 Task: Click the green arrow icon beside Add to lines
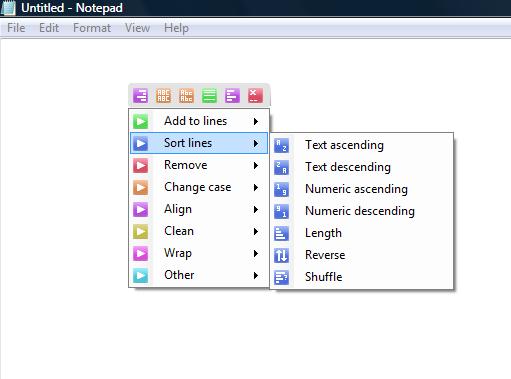click(x=140, y=121)
